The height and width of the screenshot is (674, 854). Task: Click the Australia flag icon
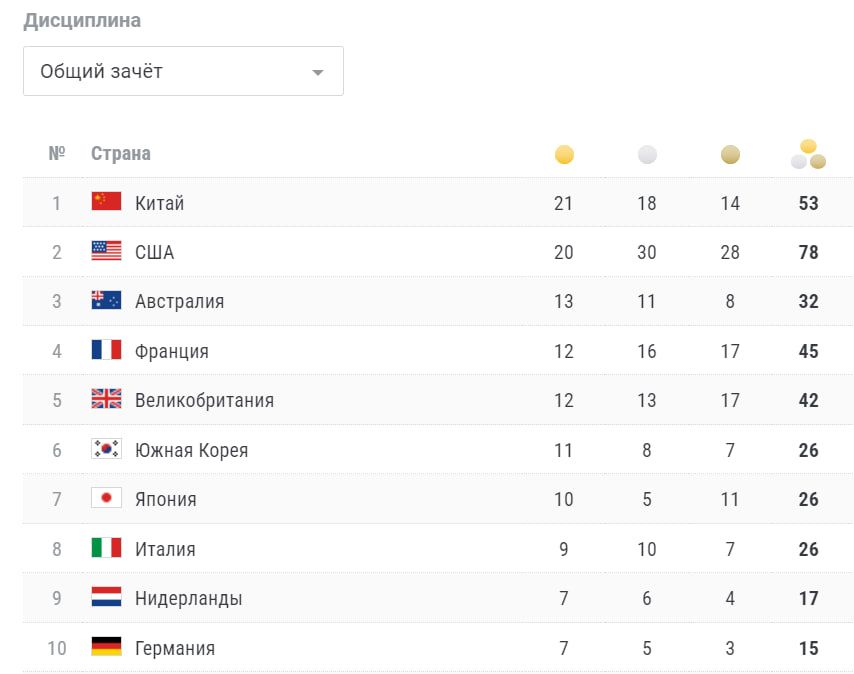coord(106,301)
